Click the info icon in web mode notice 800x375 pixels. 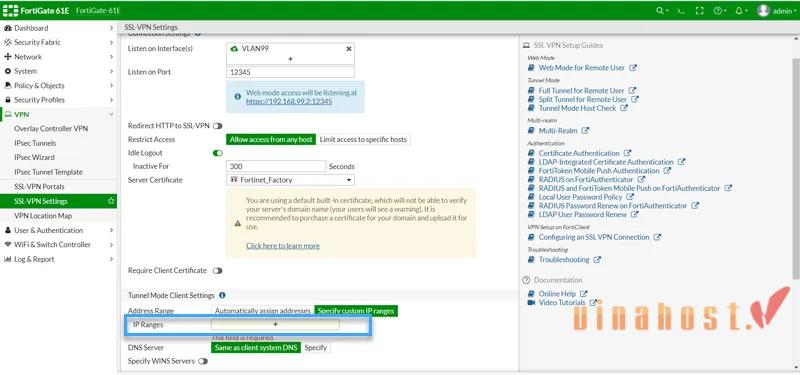tap(237, 96)
